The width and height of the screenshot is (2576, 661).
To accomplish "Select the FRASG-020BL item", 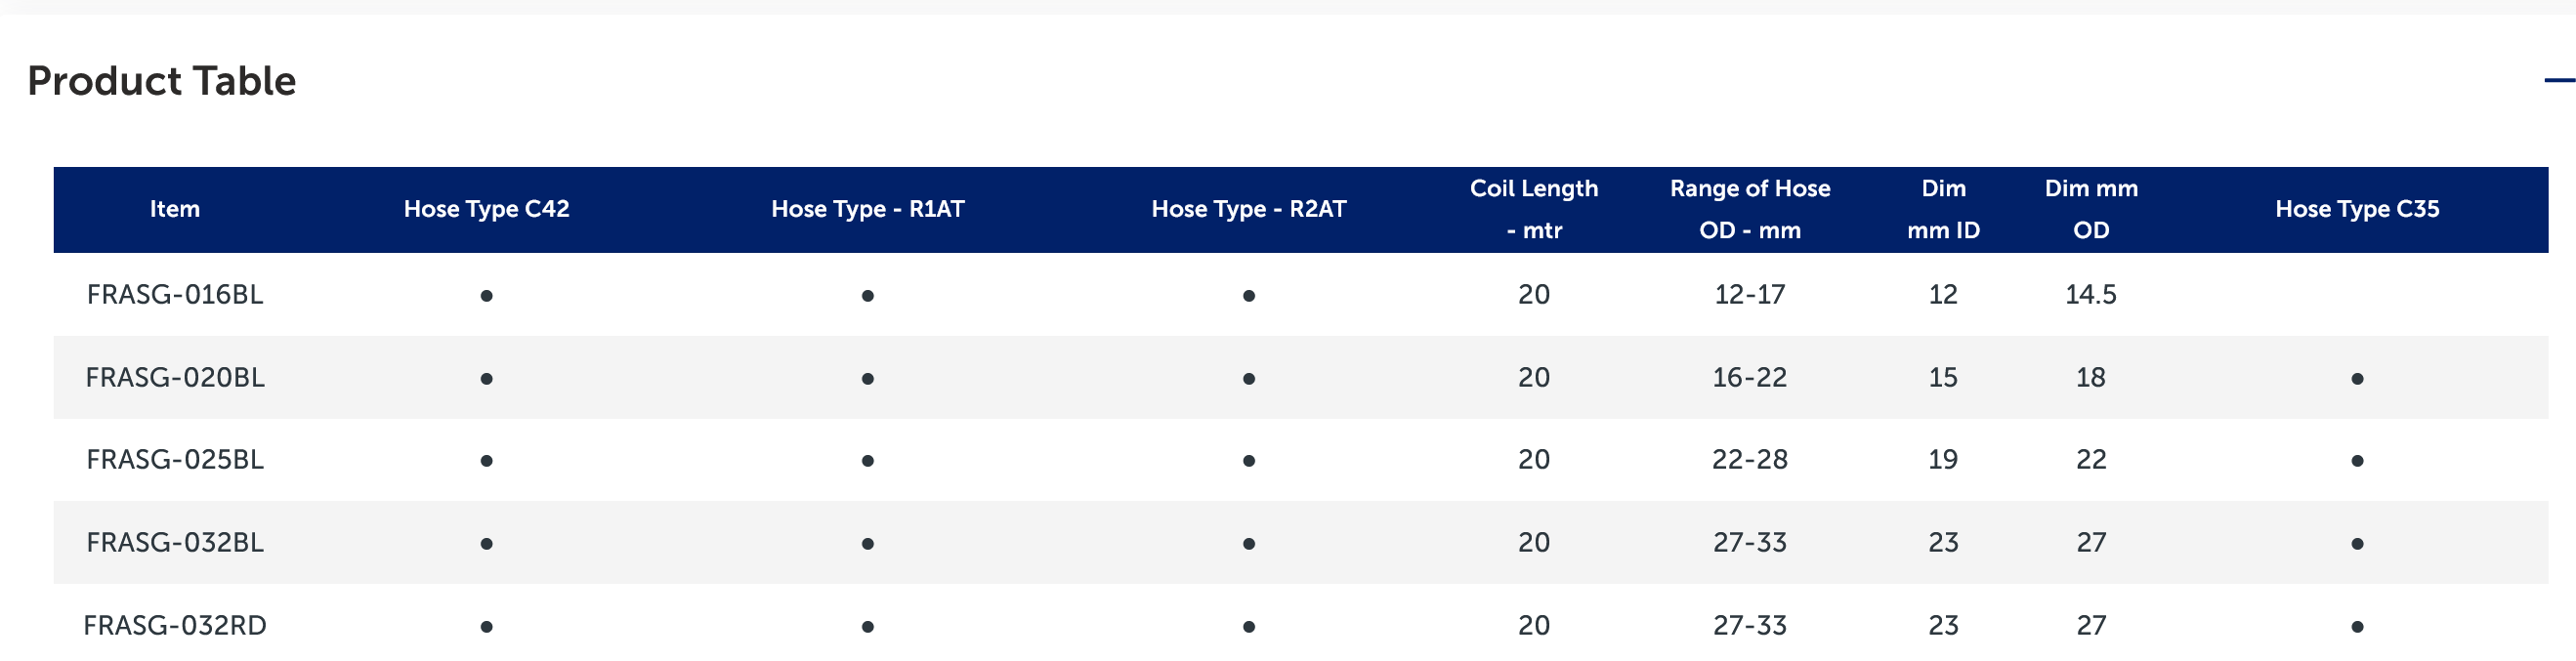I will [x=175, y=378].
